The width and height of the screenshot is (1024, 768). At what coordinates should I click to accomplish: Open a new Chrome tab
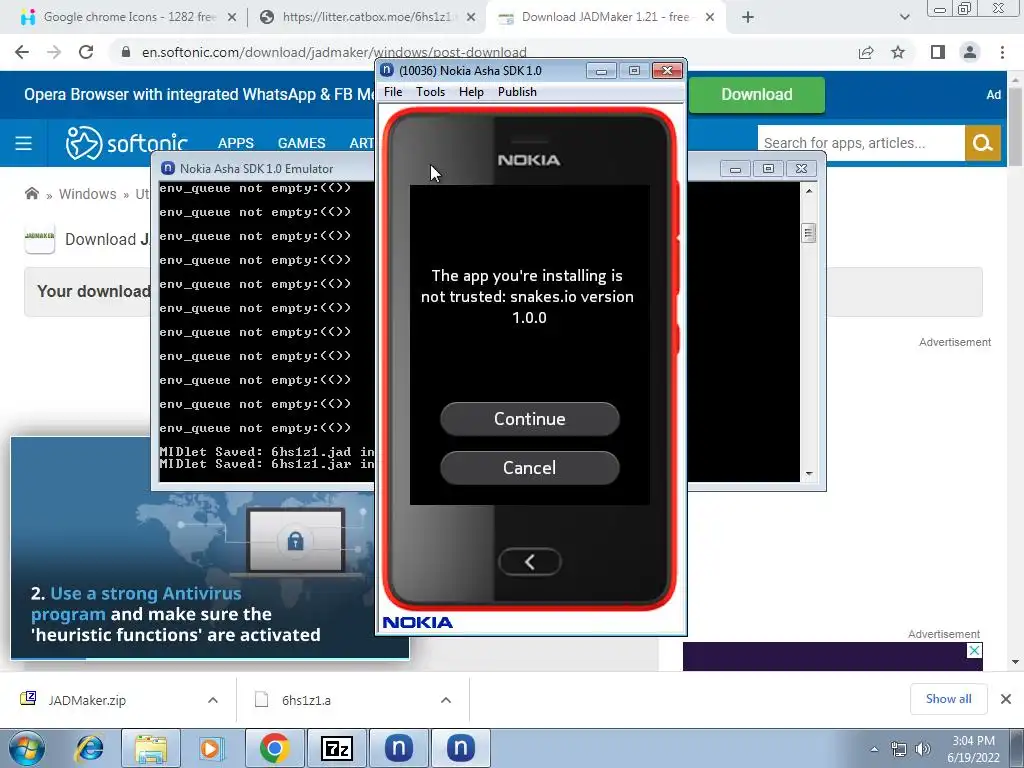point(748,18)
